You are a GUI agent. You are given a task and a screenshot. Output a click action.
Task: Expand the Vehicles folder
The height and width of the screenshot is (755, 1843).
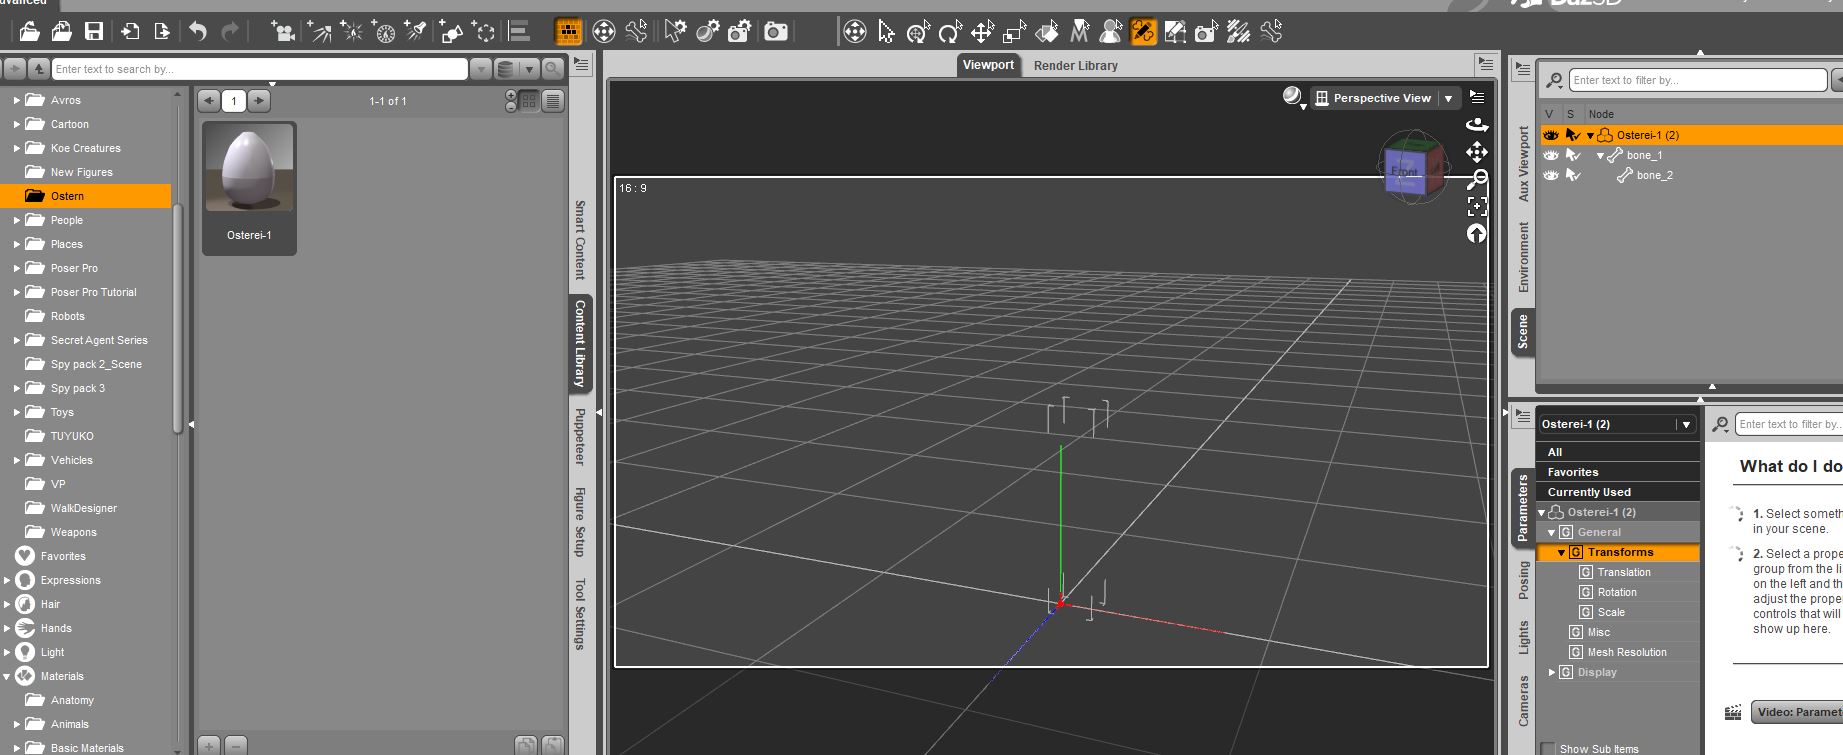(16, 460)
